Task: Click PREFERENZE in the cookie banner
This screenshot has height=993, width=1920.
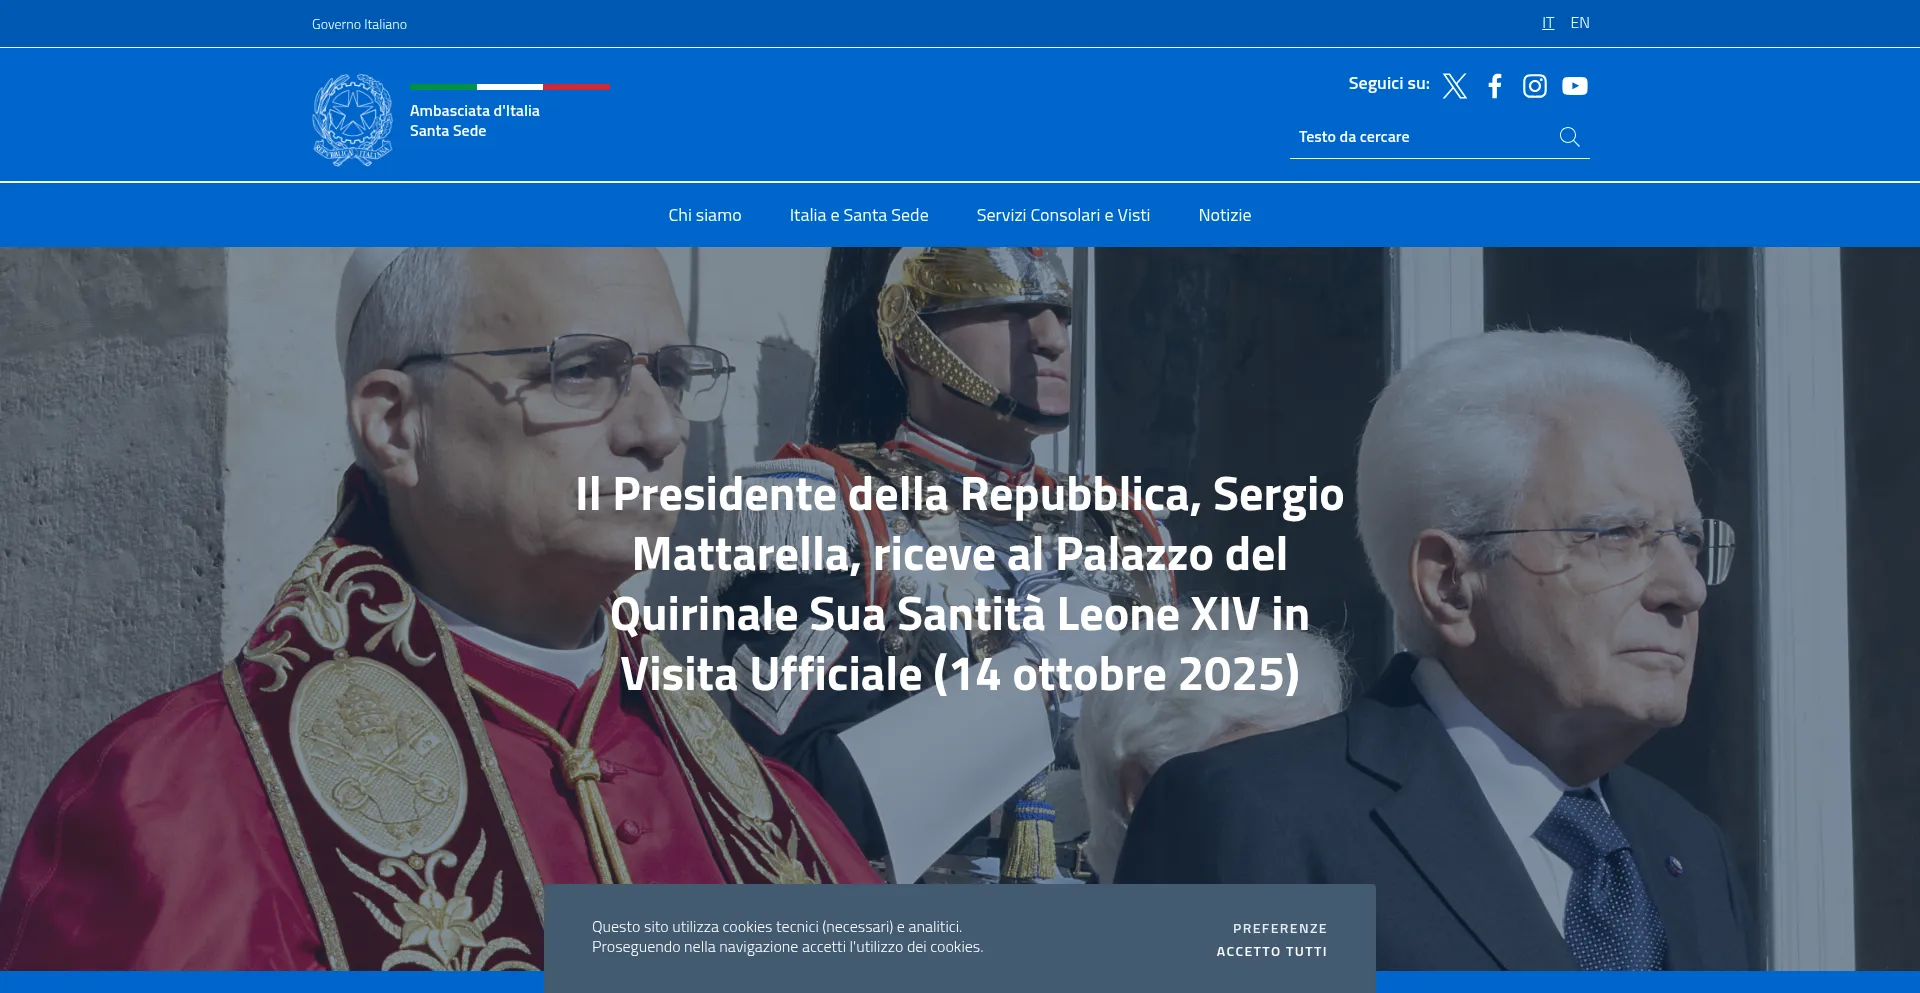Action: tap(1280, 929)
